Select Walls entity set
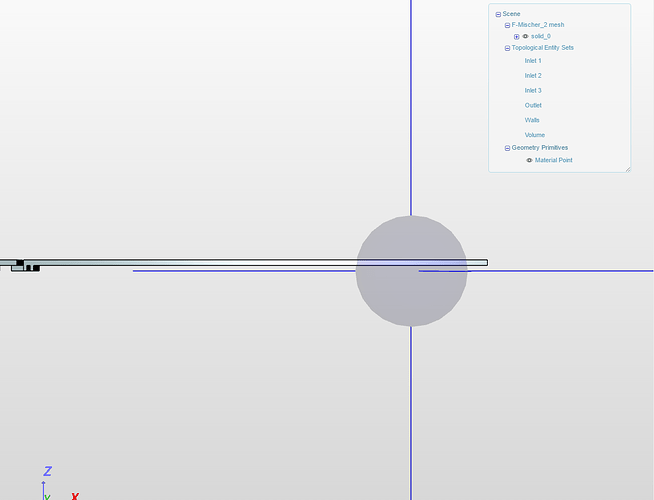Image resolution: width=654 pixels, height=500 pixels. tap(532, 120)
